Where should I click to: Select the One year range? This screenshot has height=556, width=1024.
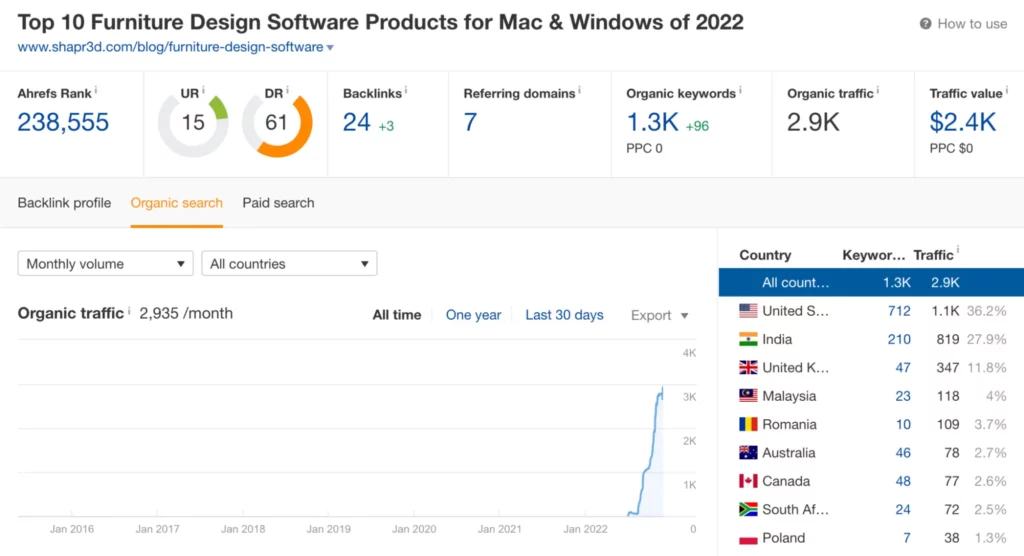(473, 315)
